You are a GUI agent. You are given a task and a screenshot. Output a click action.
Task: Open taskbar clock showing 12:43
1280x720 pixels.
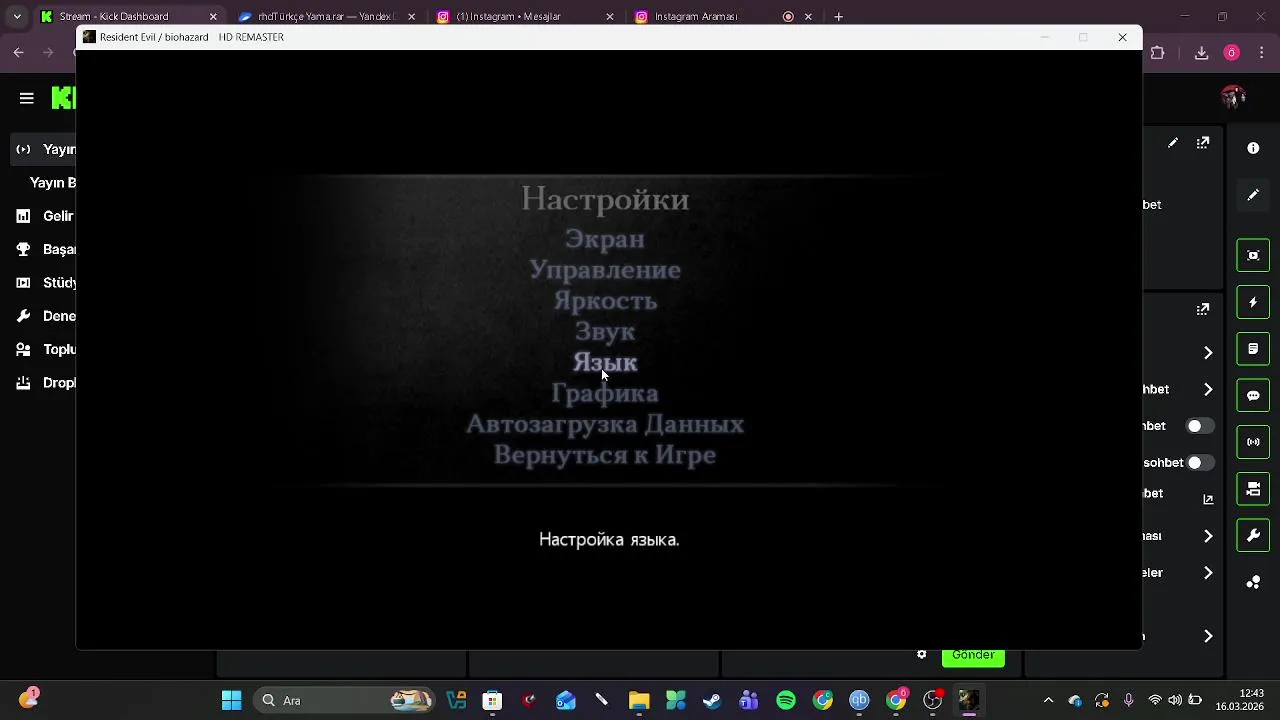pyautogui.click(x=1240, y=700)
